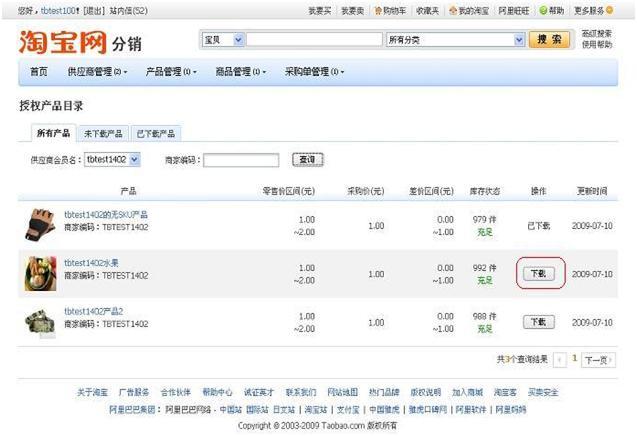Click the 淘宝客 footer link

coord(505,392)
